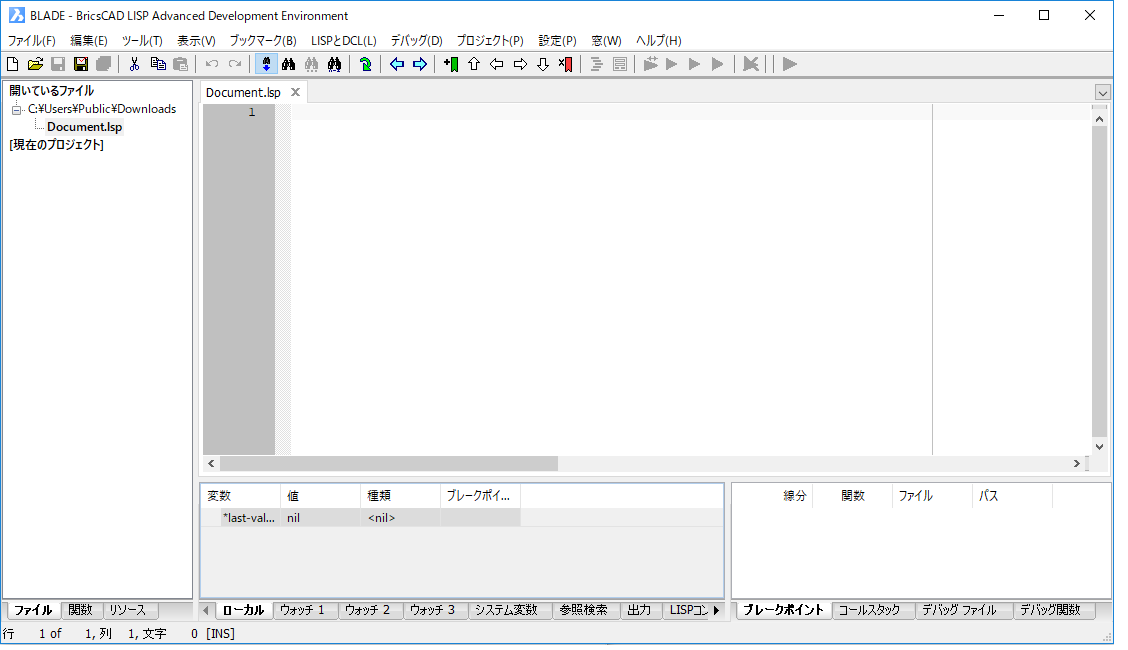Viewport: 1128px width, 650px height.
Task: Remove bookmarks with the red bookmark X icon
Action: point(566,64)
